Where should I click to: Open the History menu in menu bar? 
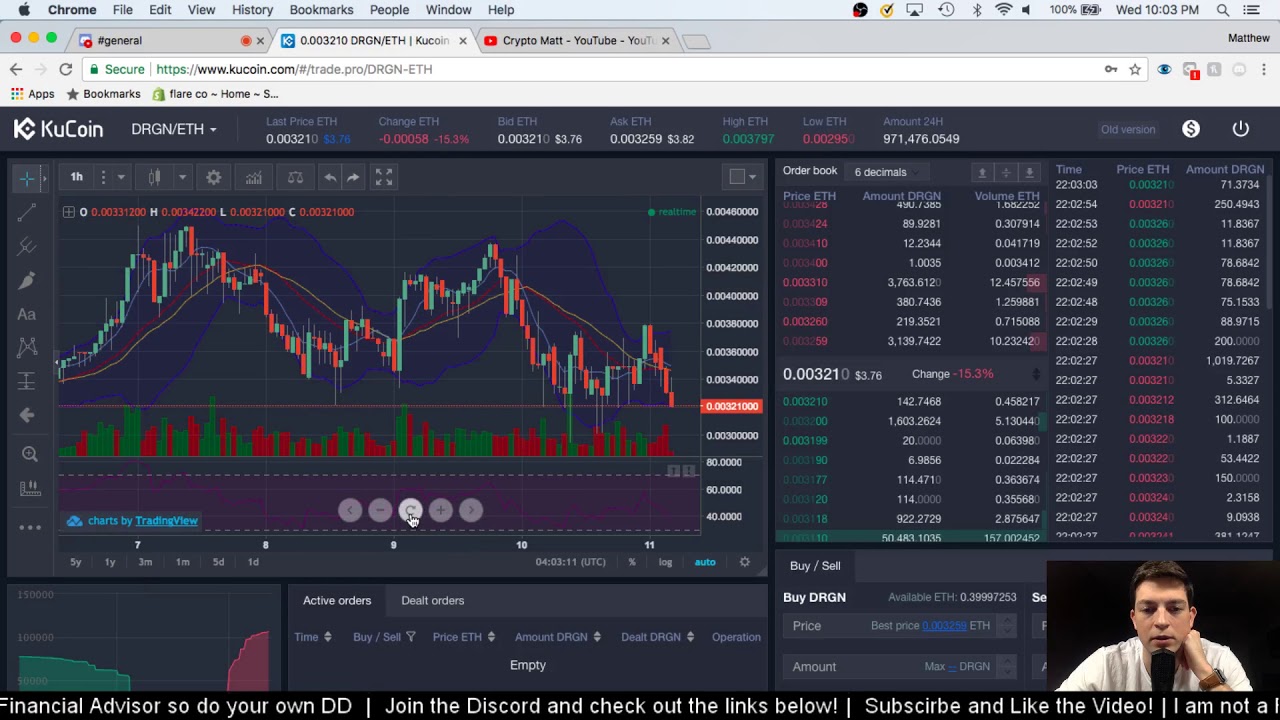[252, 10]
